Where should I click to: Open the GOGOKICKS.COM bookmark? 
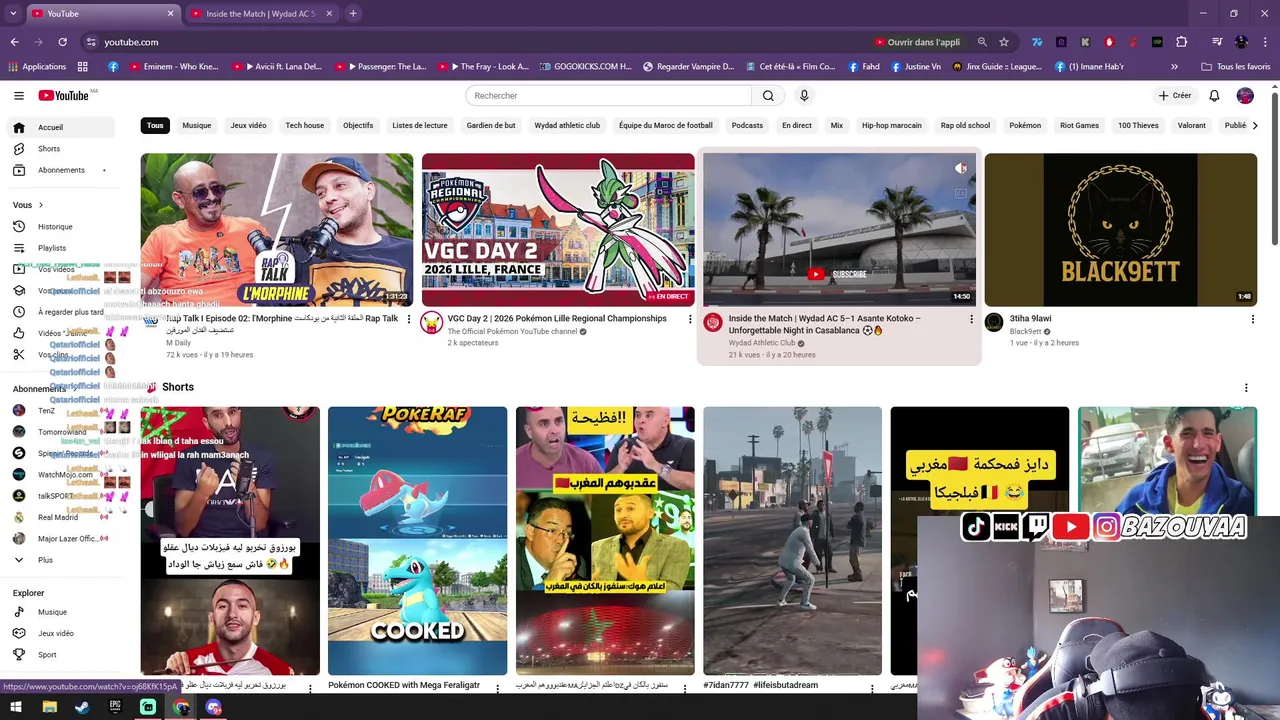585,67
